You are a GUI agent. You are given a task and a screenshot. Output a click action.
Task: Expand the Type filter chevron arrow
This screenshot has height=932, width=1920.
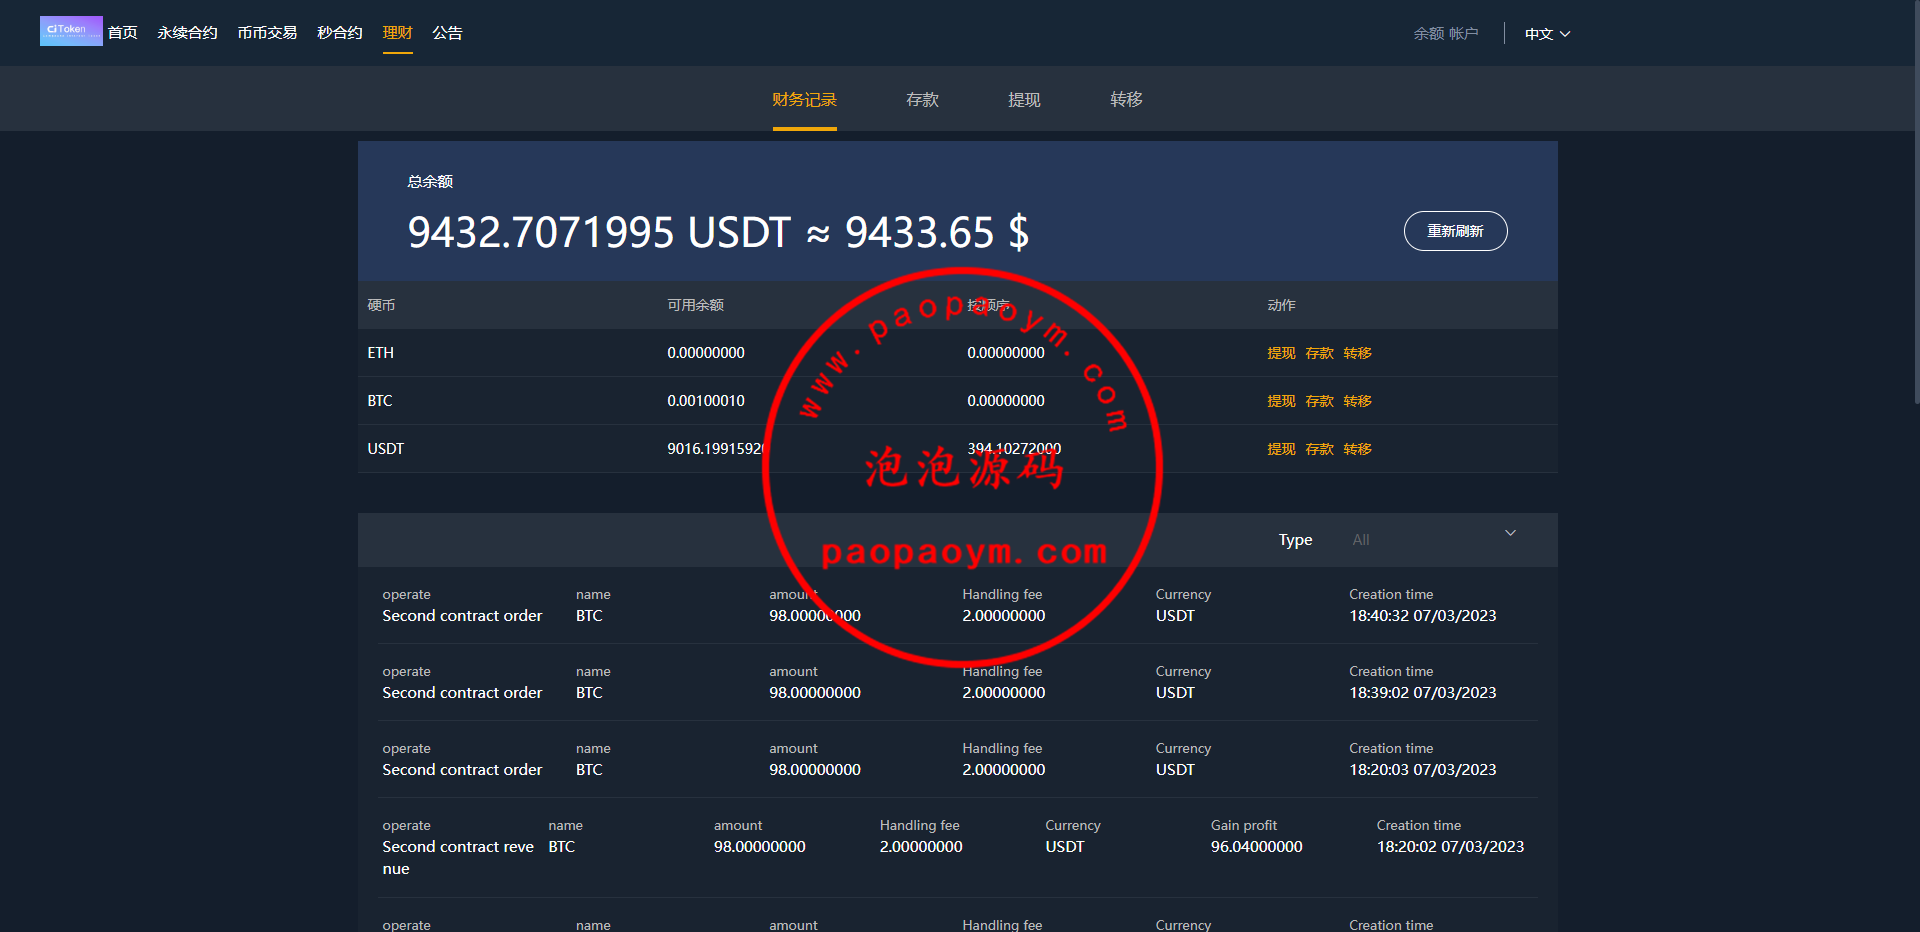tap(1510, 534)
